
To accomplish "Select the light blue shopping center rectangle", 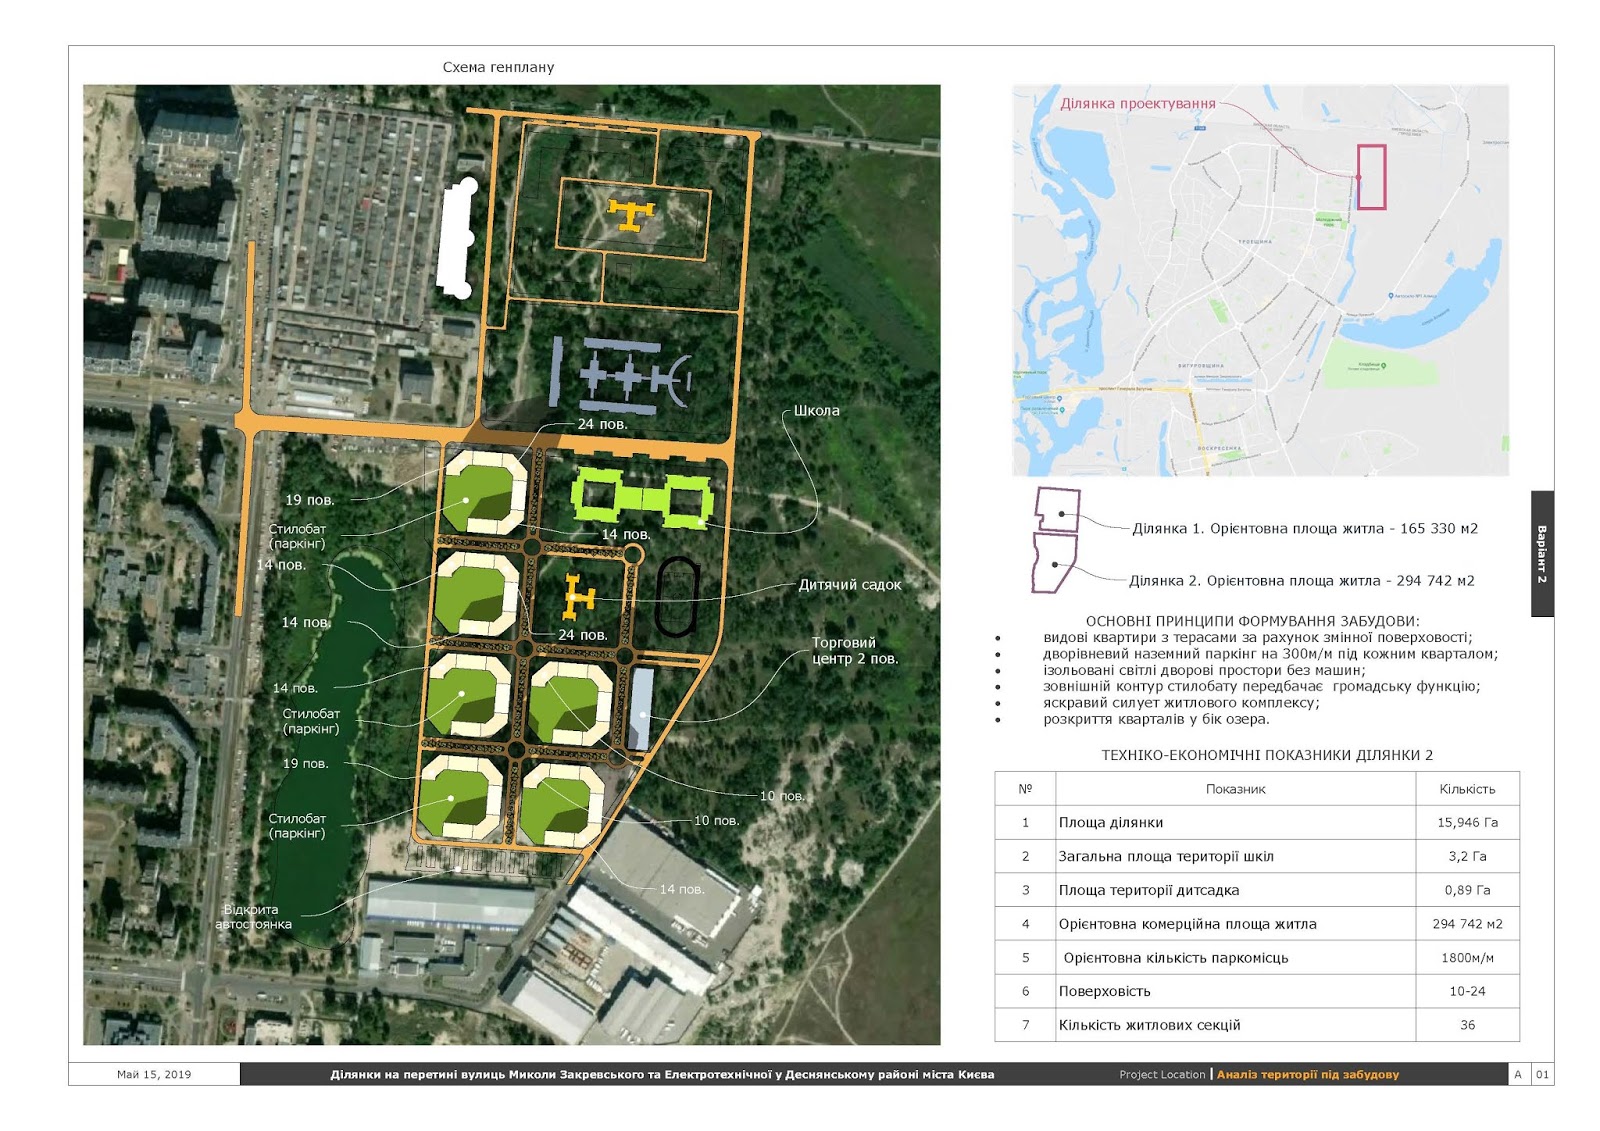I will (x=640, y=709).
